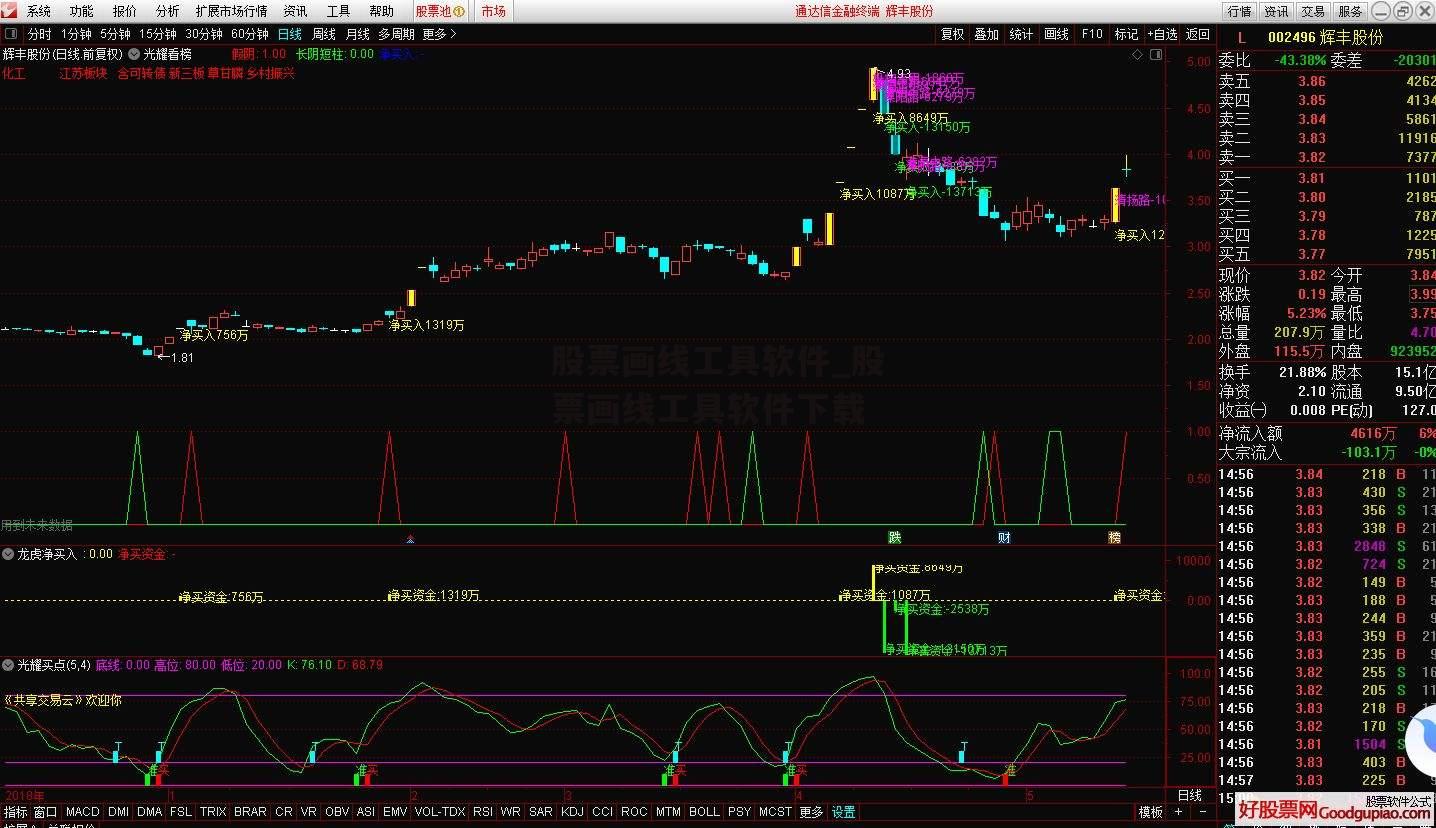Viewport: 1436px width, 828px height.
Task: Select the 15分钟 period
Action: click(x=158, y=34)
